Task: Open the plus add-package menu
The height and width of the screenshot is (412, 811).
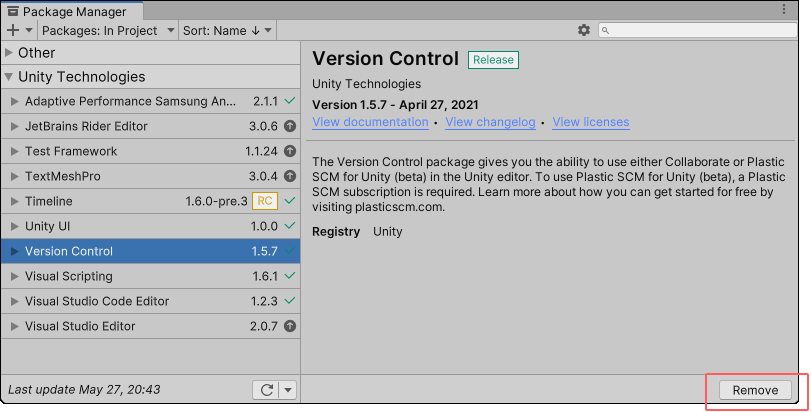Action: click(x=12, y=30)
